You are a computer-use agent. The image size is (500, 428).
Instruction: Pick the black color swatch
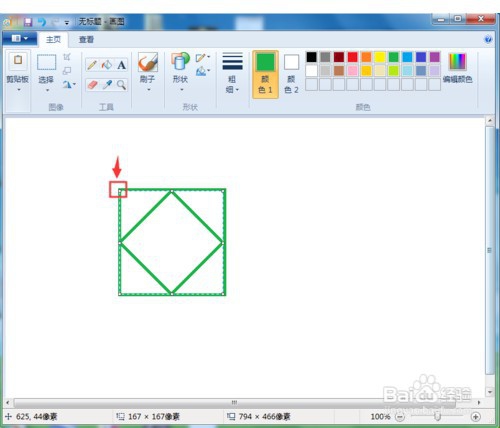coord(311,57)
